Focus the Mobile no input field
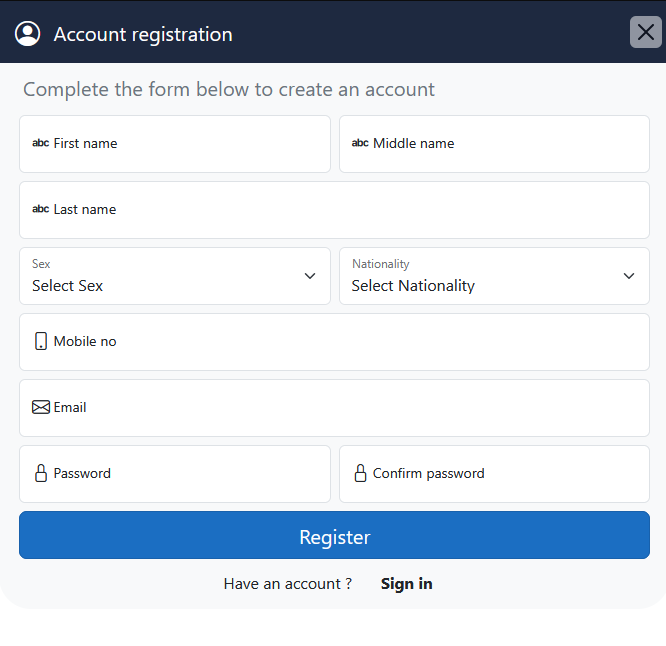 350,342
